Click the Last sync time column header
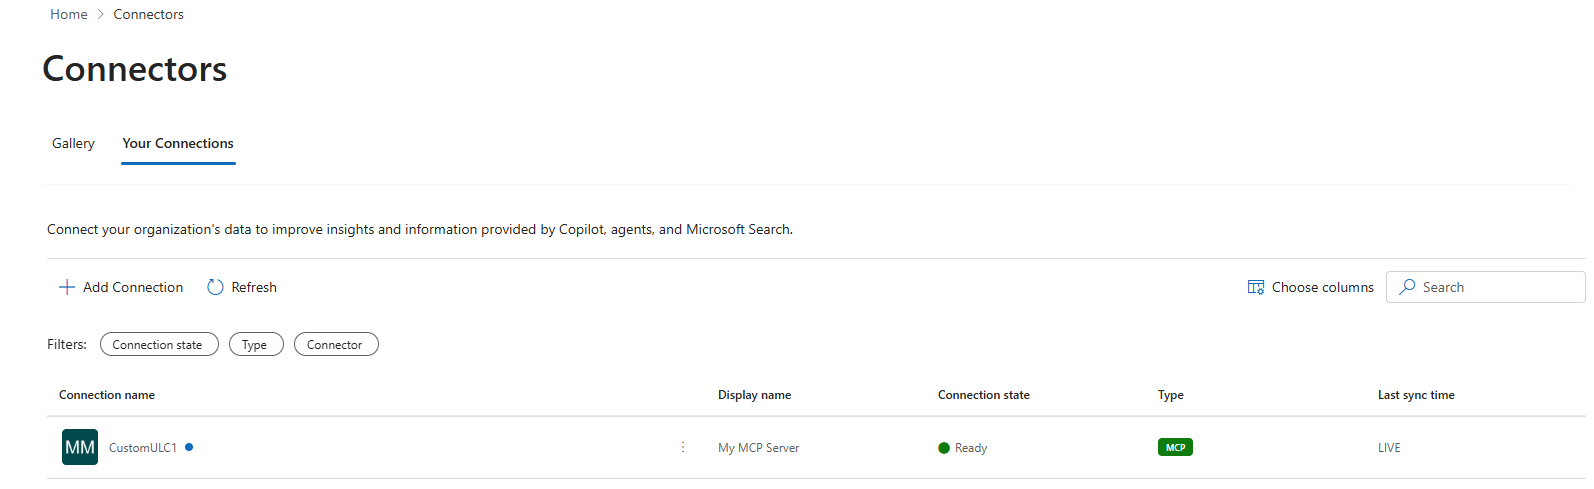 coord(1416,395)
